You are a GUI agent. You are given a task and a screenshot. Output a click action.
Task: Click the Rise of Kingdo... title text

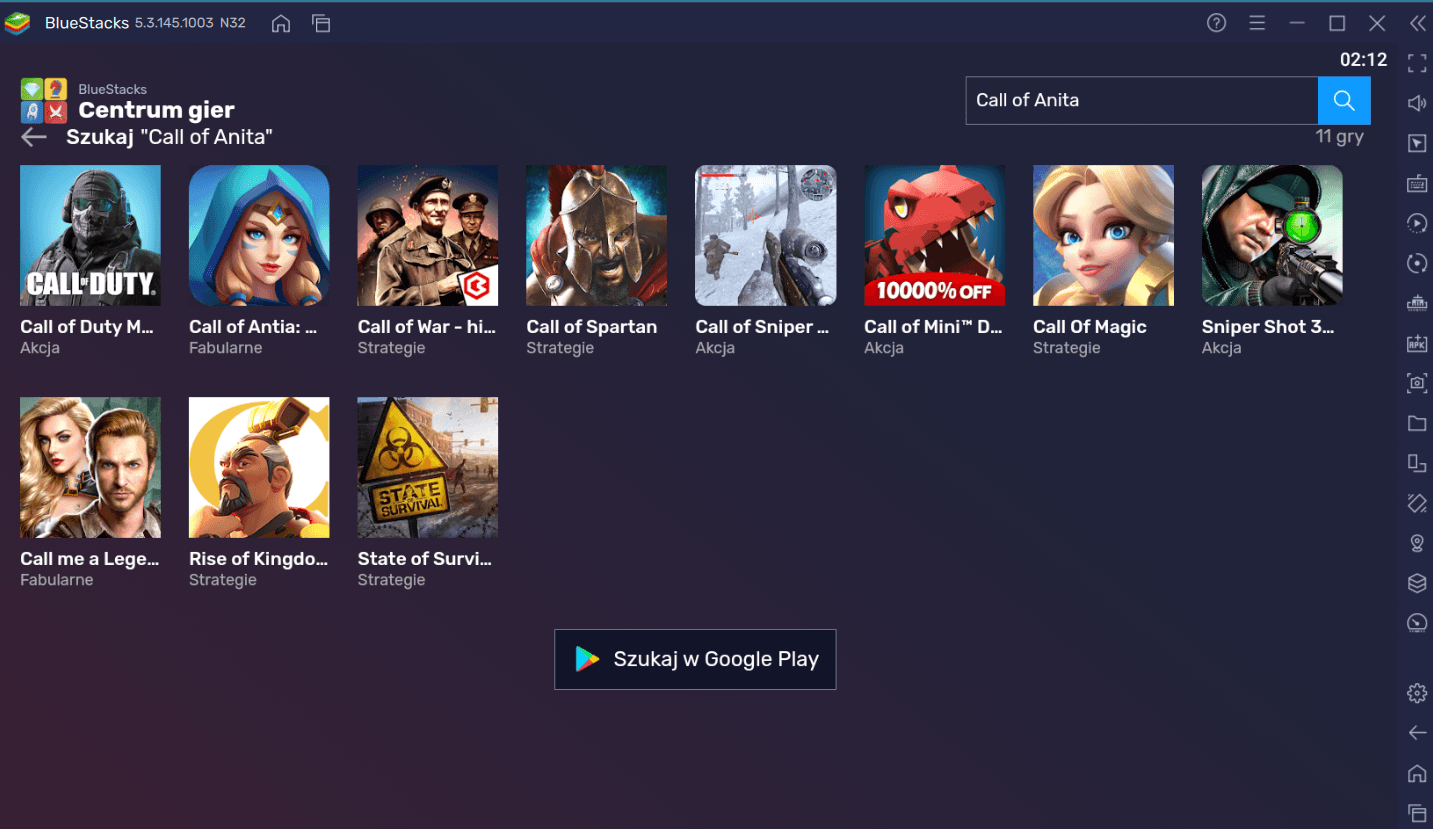tap(259, 559)
